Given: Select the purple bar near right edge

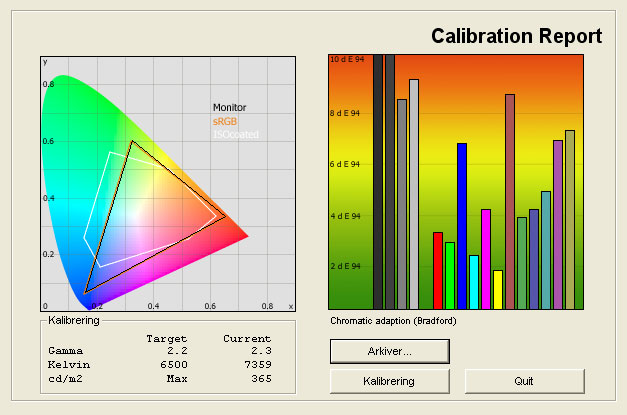Looking at the screenshot, I should click(x=558, y=224).
